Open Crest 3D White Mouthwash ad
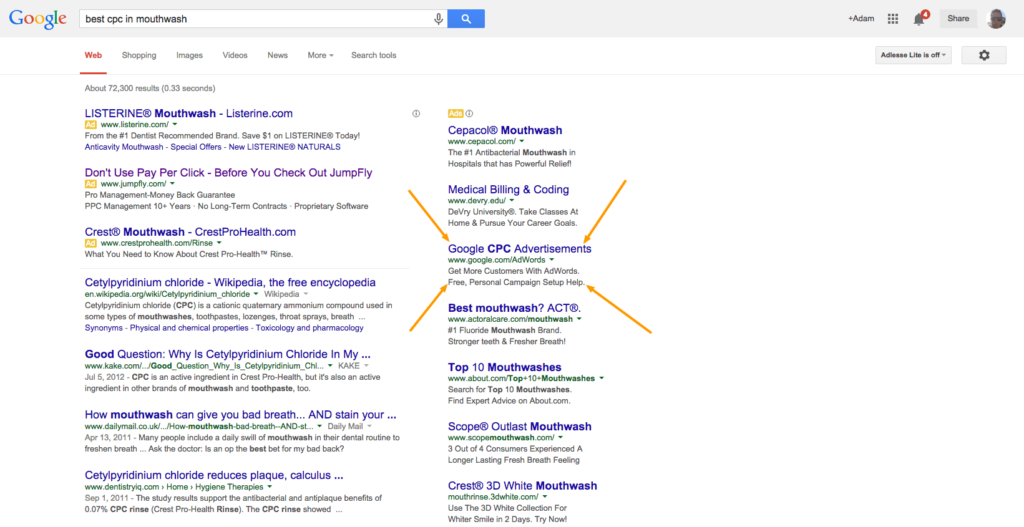Screen dimensions: 1024x527 (522, 486)
